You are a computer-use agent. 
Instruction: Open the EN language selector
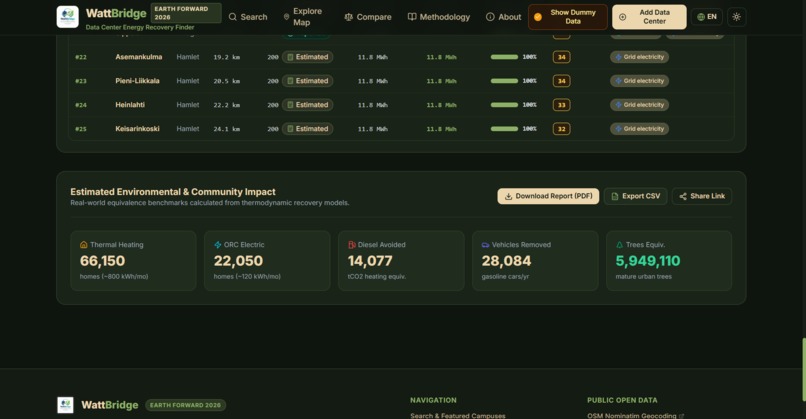click(x=707, y=17)
